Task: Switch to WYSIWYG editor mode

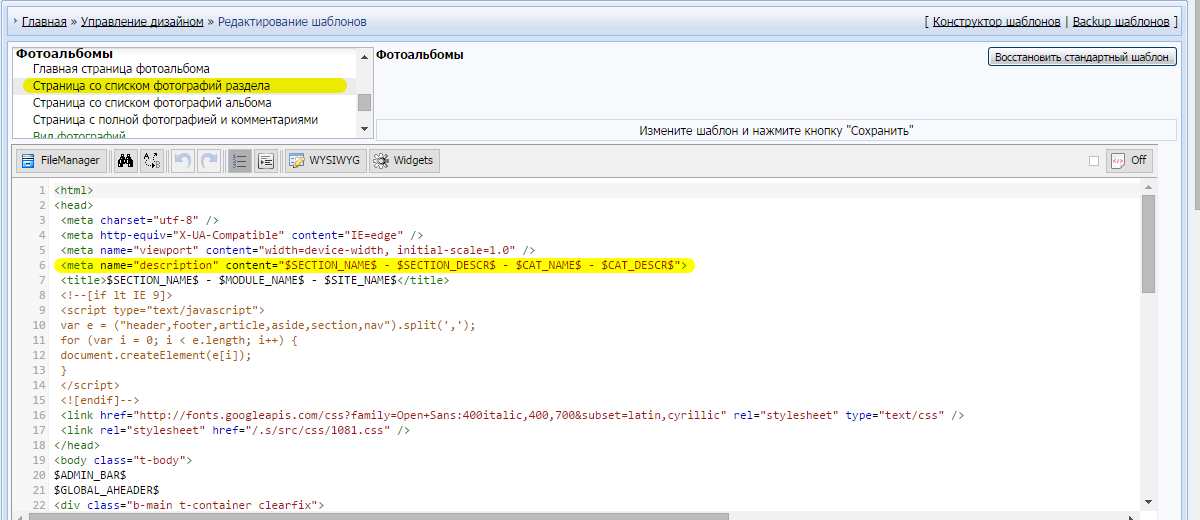Action: click(x=325, y=160)
